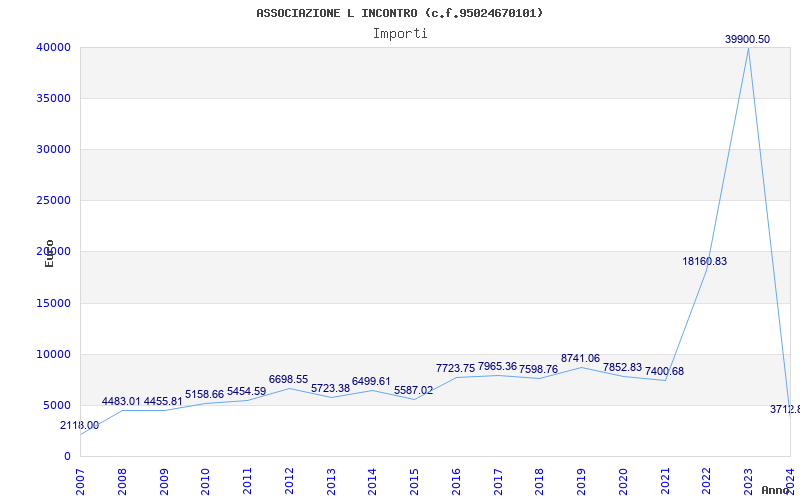Viewport: 800px width, 500px height.
Task: Click the y-axis tick 30000
Action: click(53, 149)
